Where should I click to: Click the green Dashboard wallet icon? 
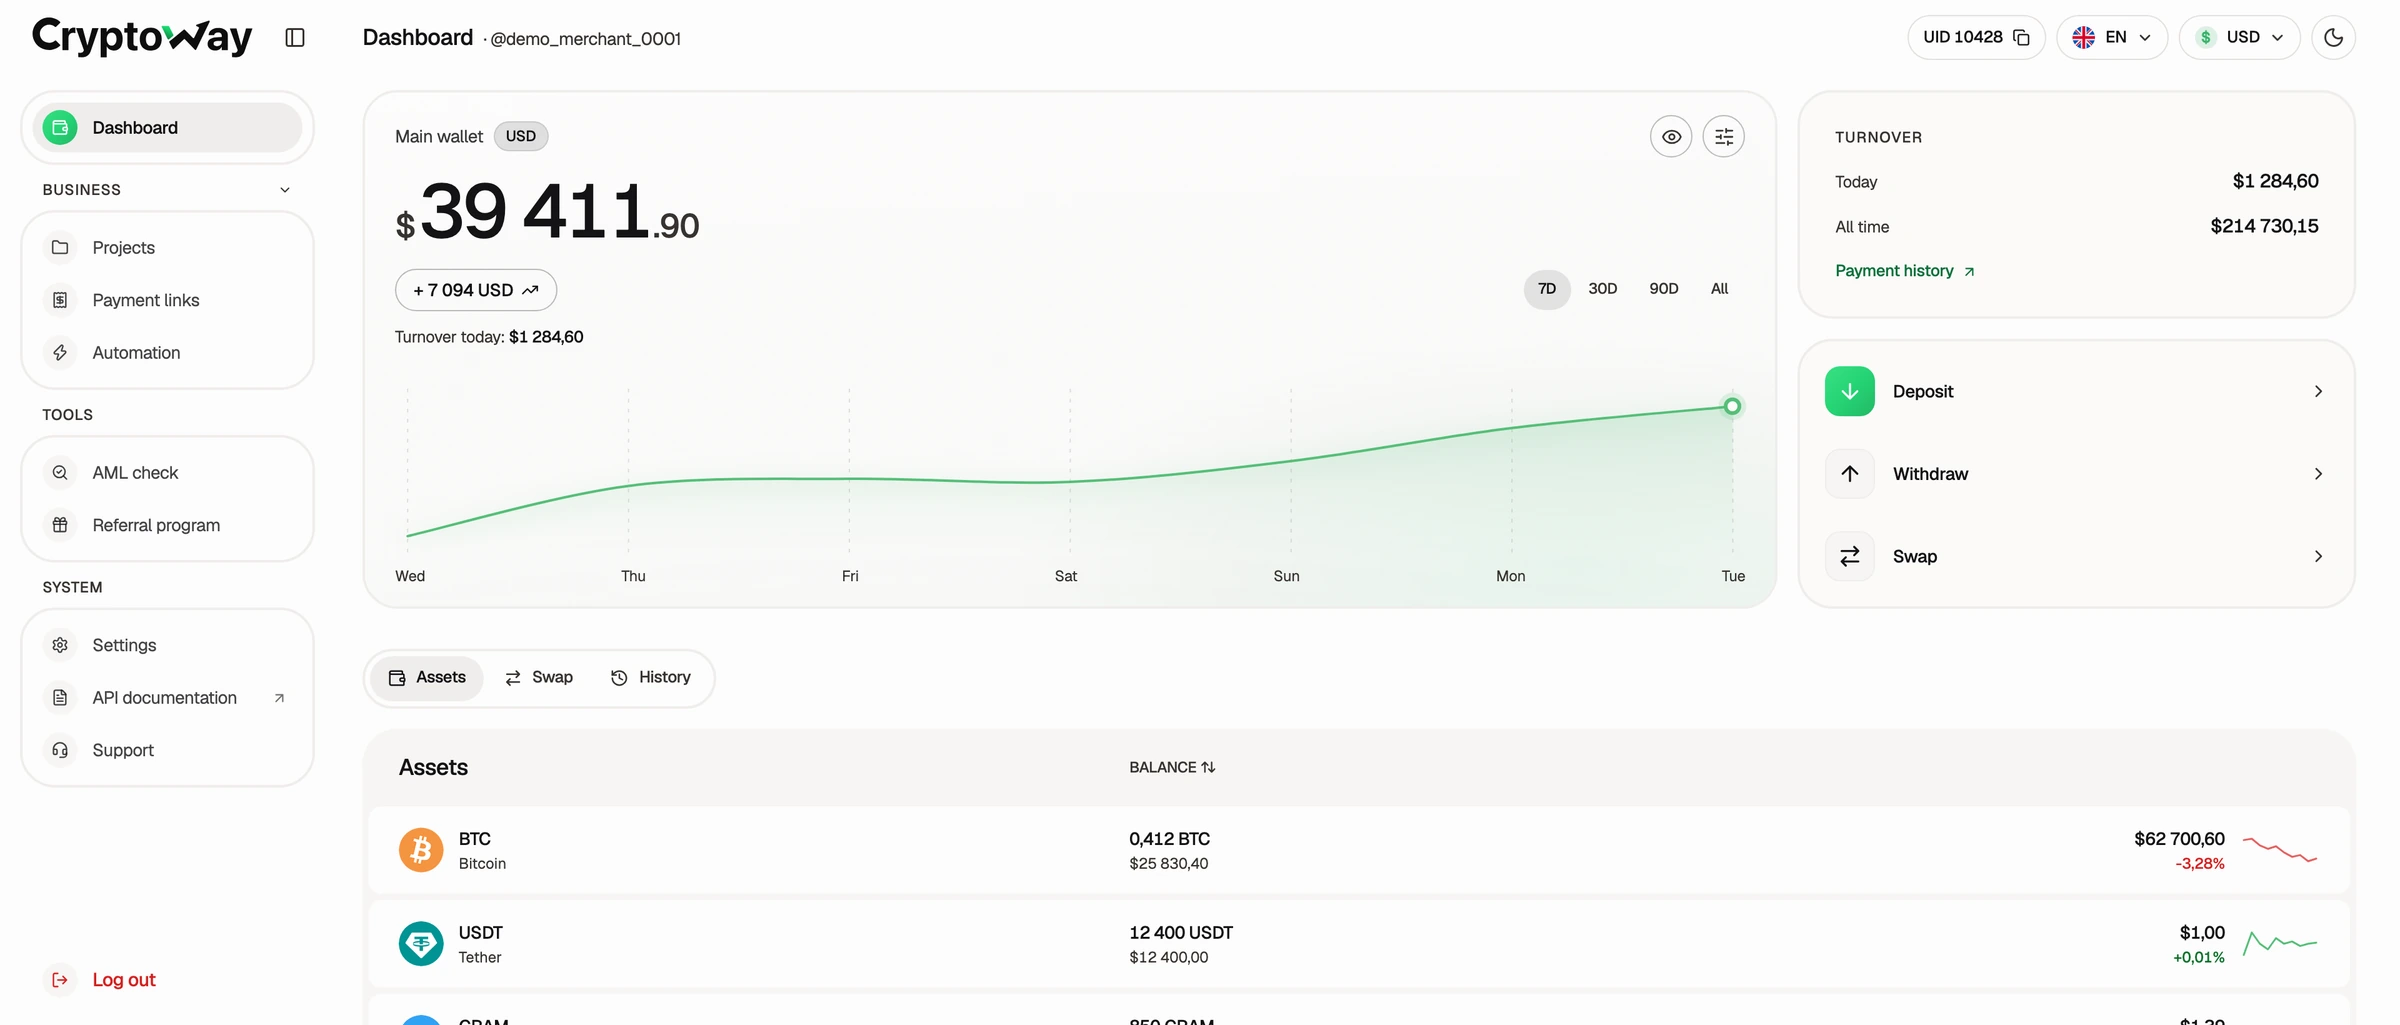[x=60, y=128]
